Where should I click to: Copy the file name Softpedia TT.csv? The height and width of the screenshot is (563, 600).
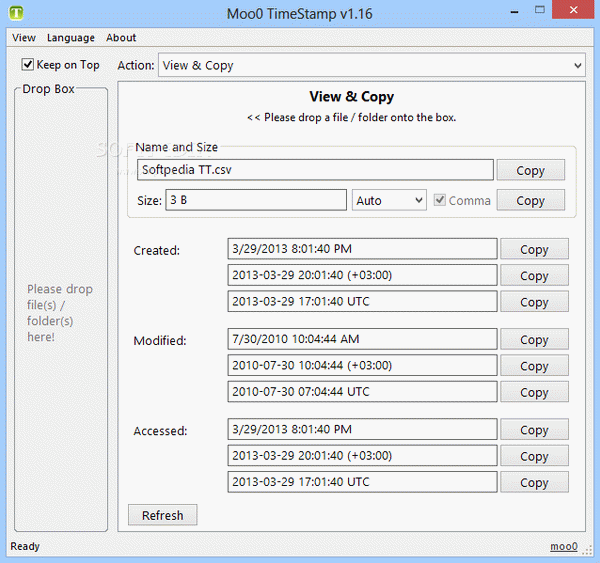click(530, 170)
